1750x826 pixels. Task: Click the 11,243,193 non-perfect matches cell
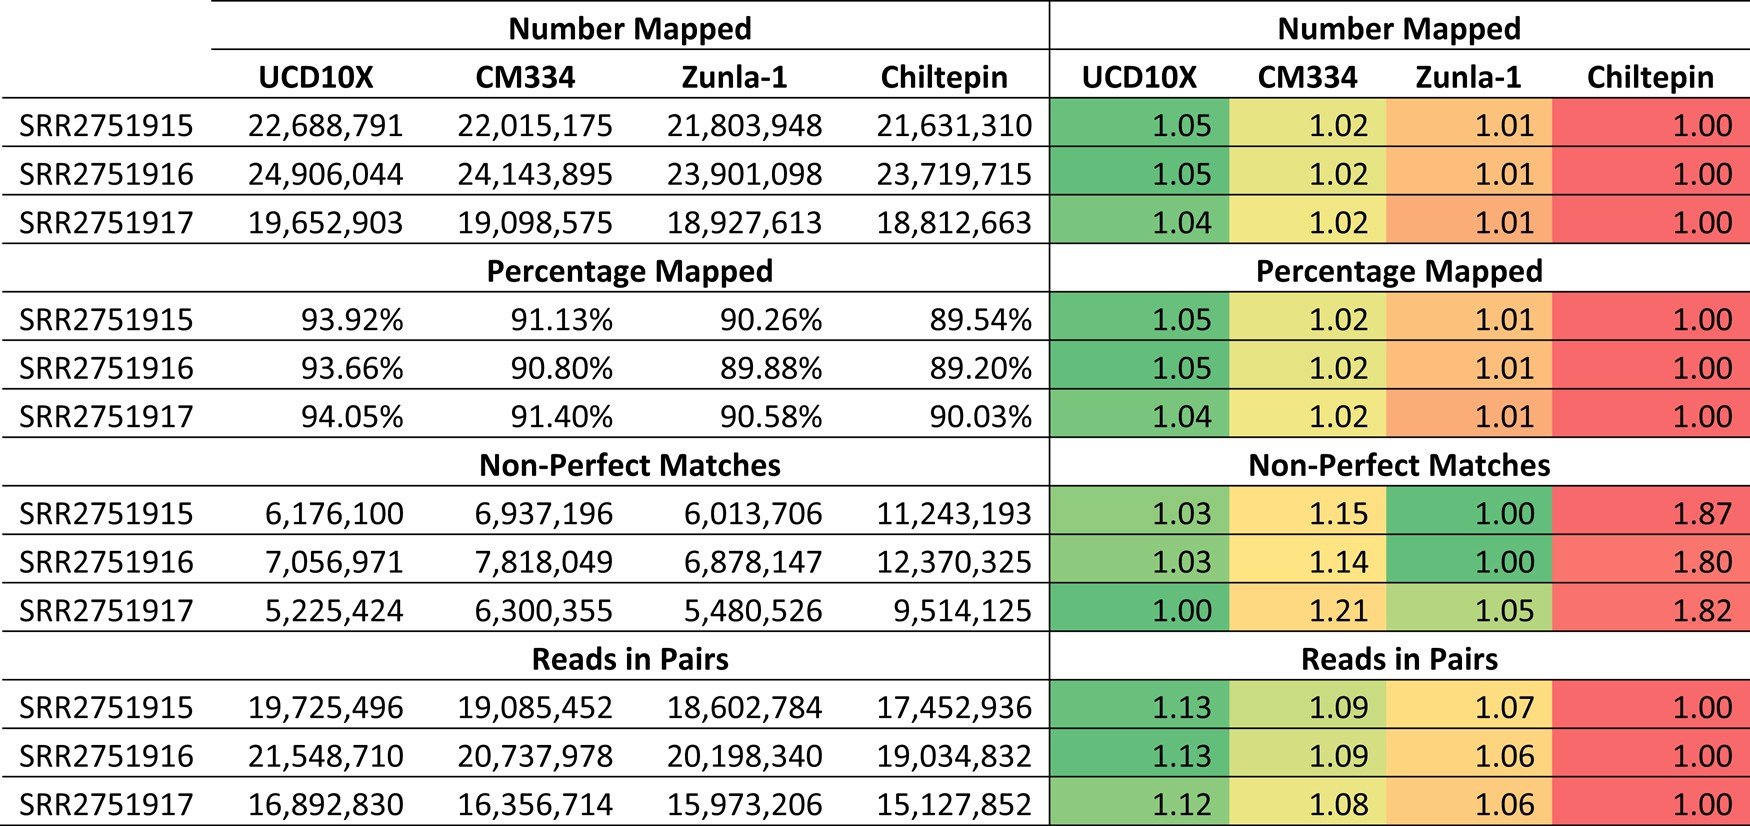coord(954,513)
